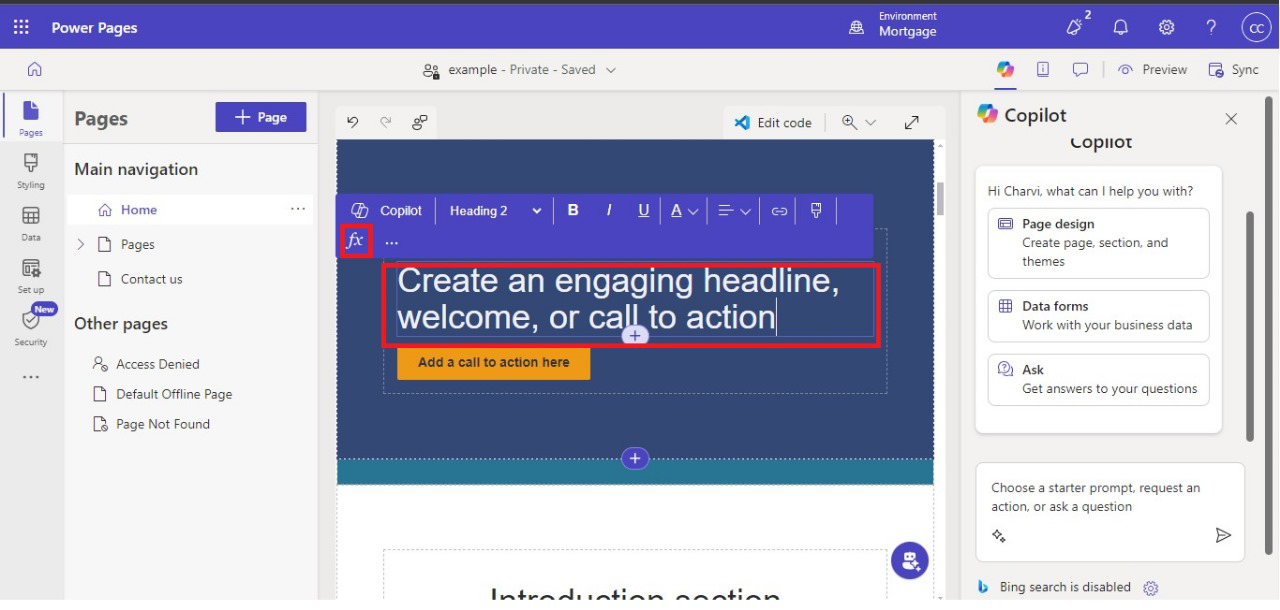The width and height of the screenshot is (1280, 610).
Task: Open the Set up workspace
Action: click(x=31, y=276)
